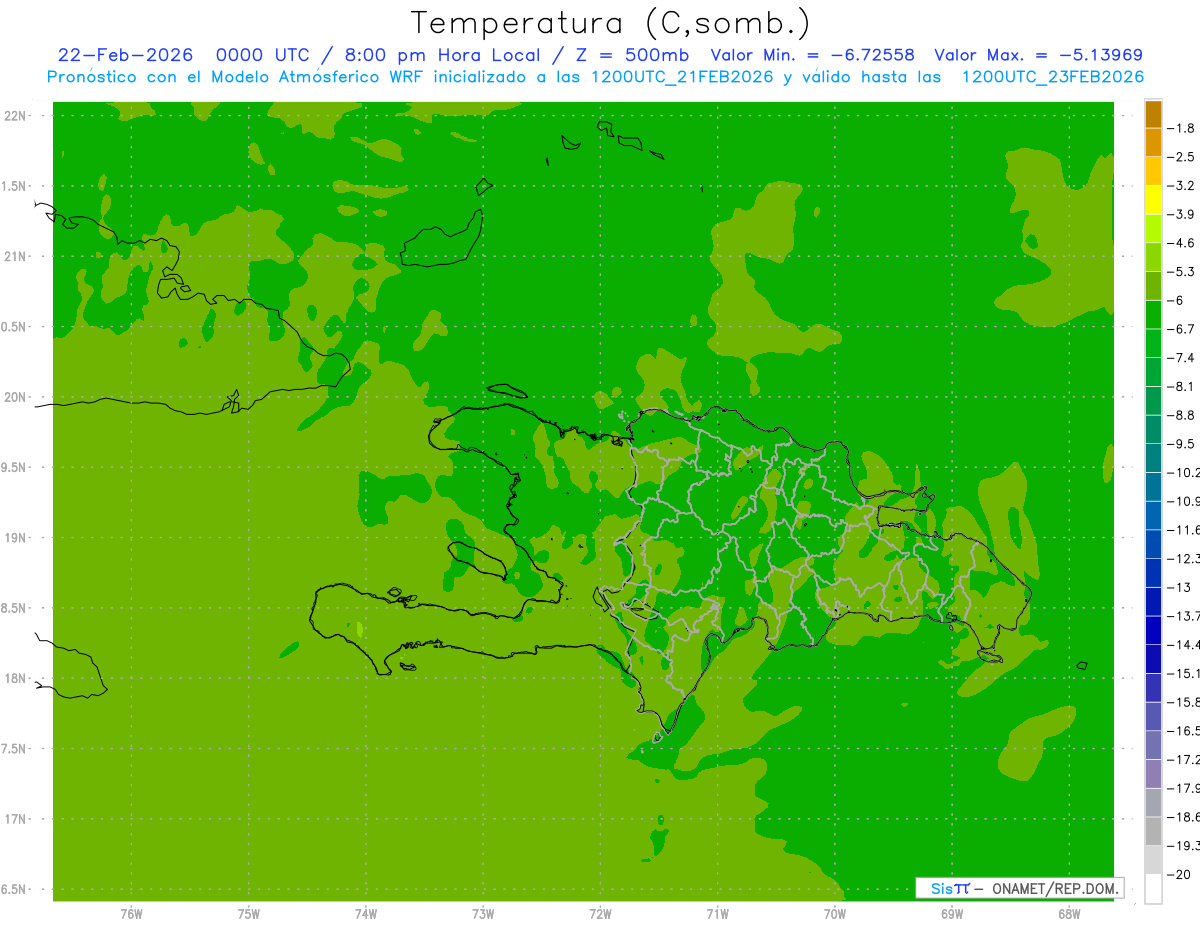1200x927 pixels.
Task: Click the '18N' latitude label
Action: pos(15,679)
